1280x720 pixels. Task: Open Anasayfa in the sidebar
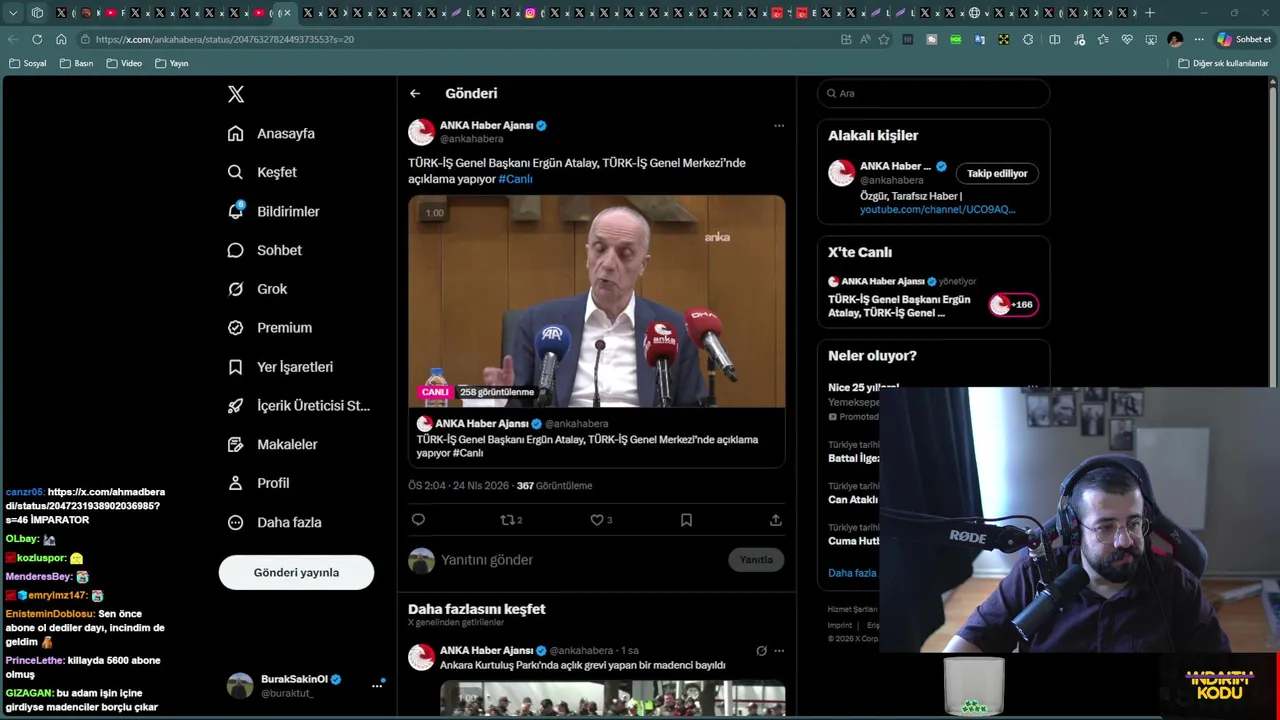click(271, 133)
